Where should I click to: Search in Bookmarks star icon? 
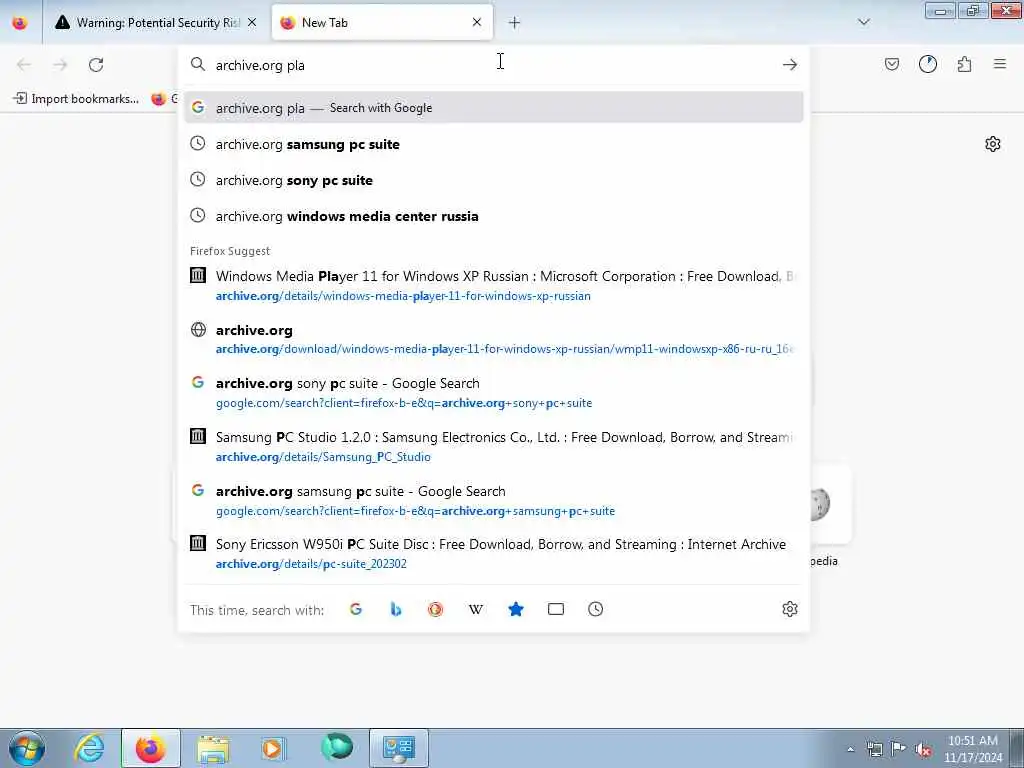516,609
